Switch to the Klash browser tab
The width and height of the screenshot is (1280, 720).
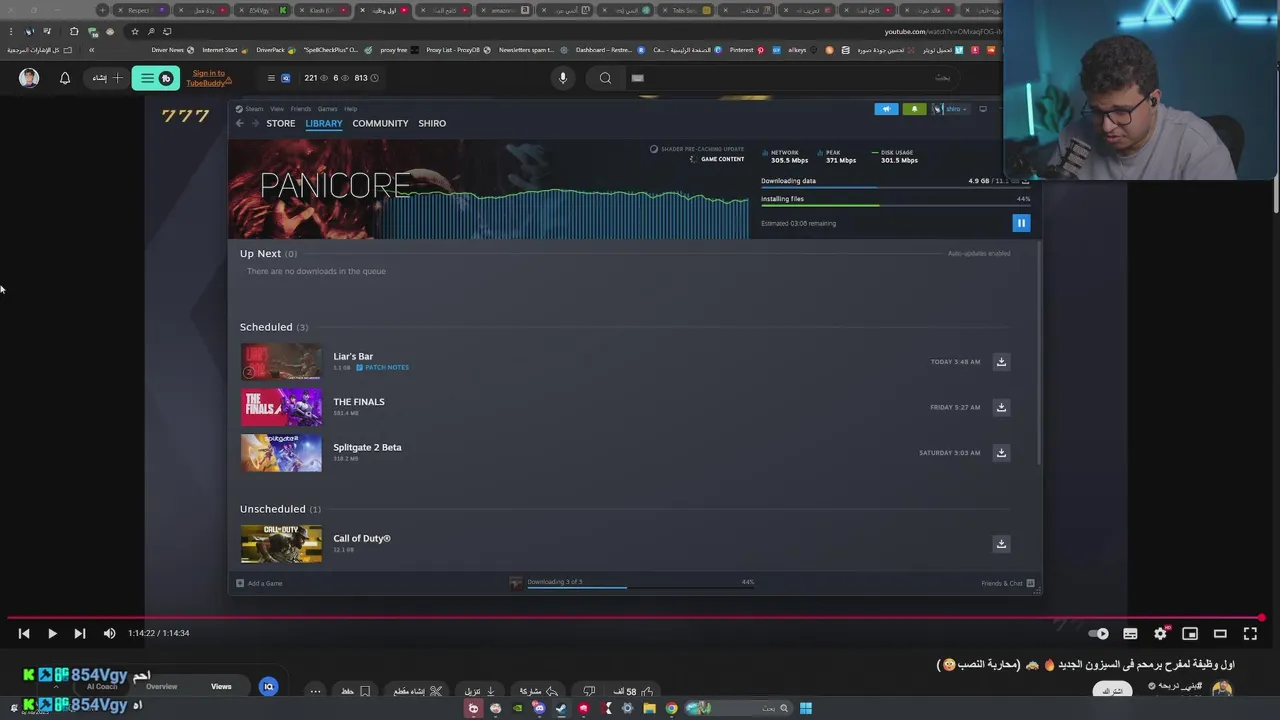point(322,10)
